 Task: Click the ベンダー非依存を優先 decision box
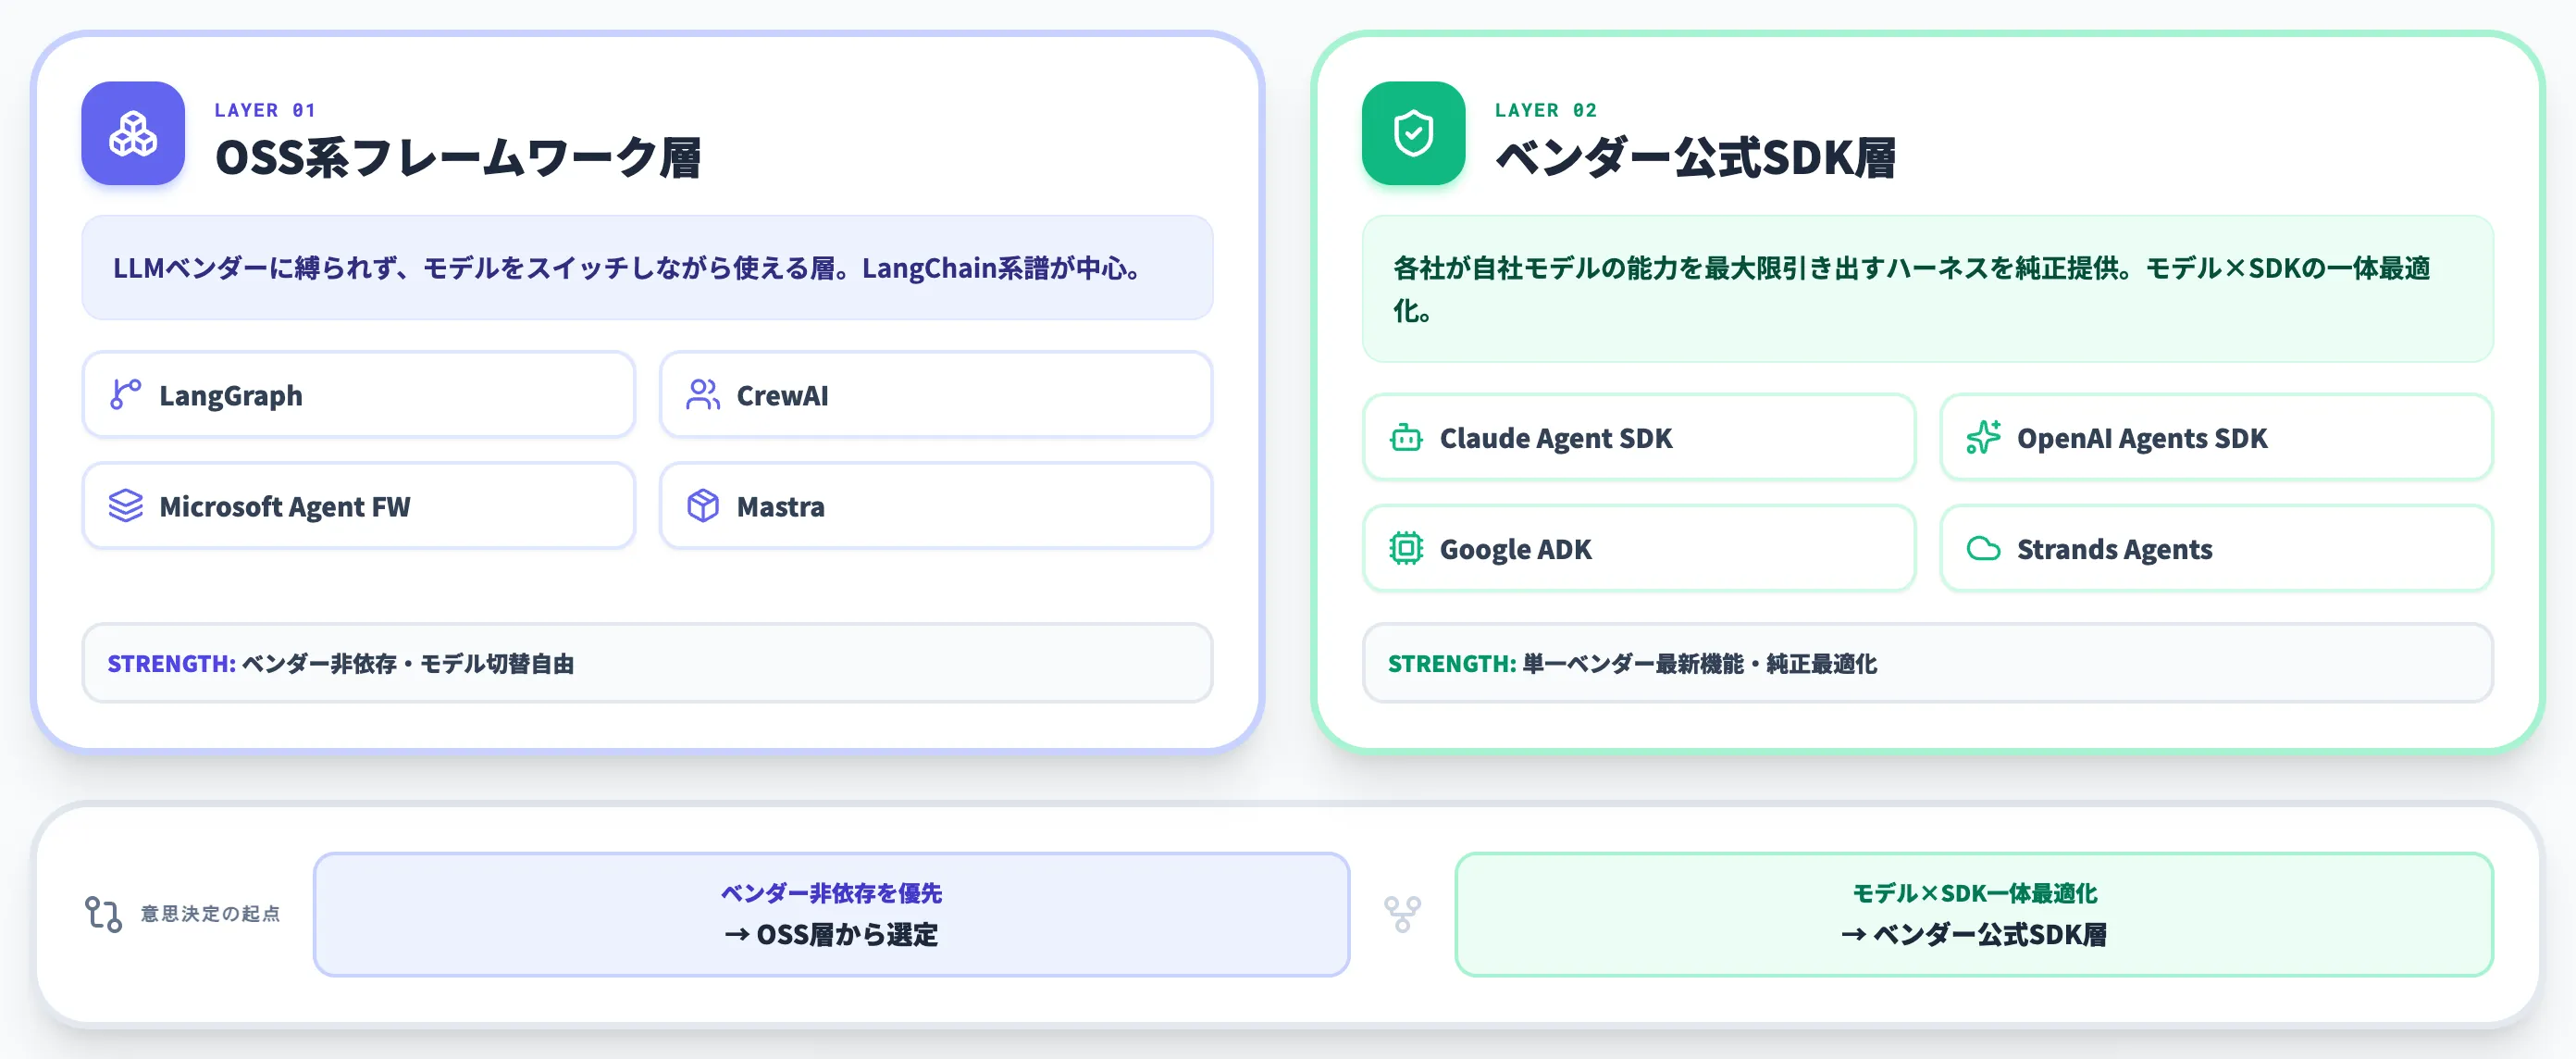click(x=831, y=914)
